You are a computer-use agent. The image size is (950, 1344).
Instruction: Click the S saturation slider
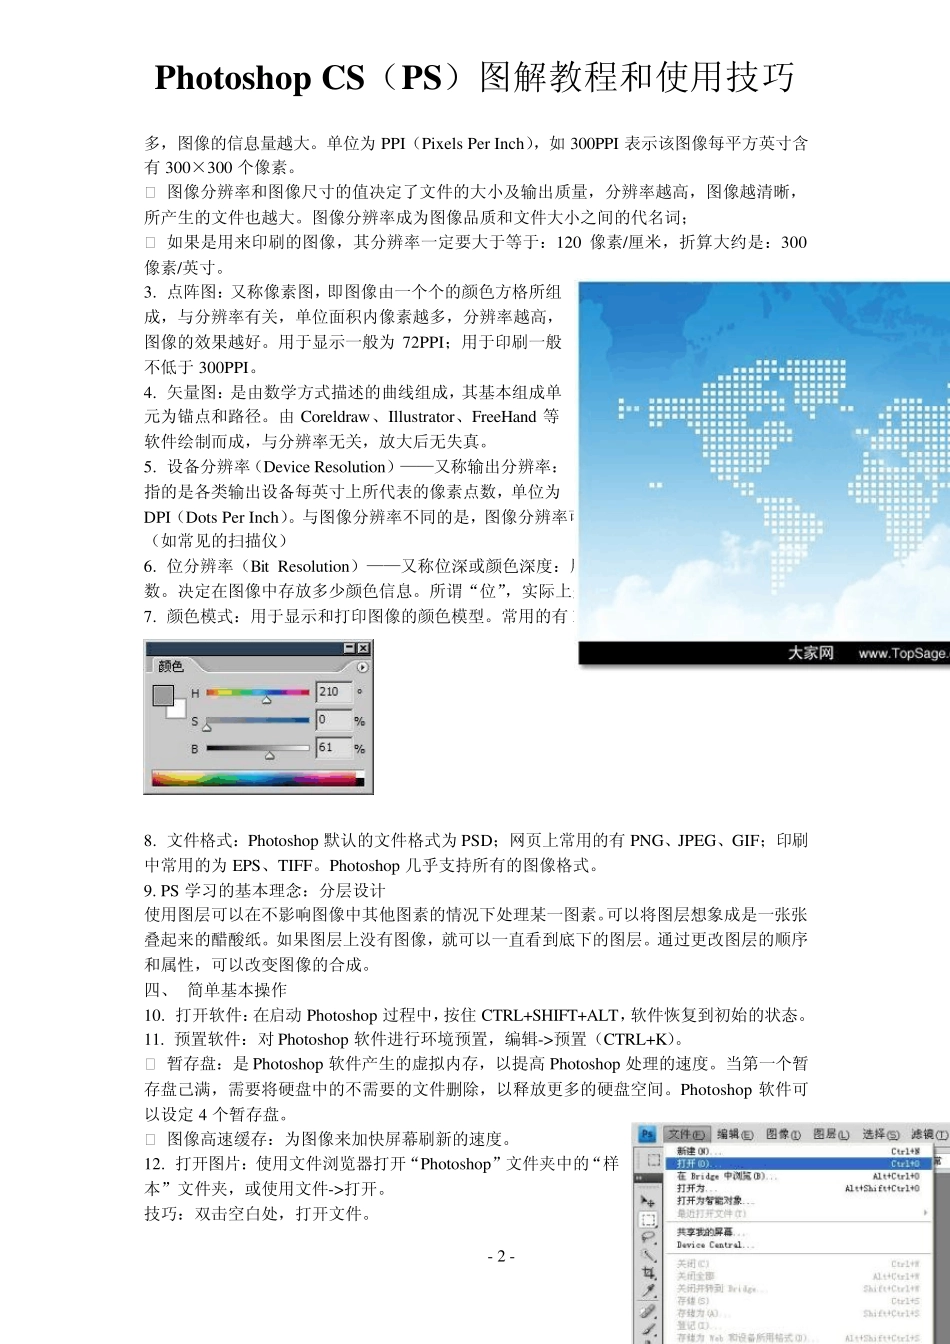tap(257, 720)
